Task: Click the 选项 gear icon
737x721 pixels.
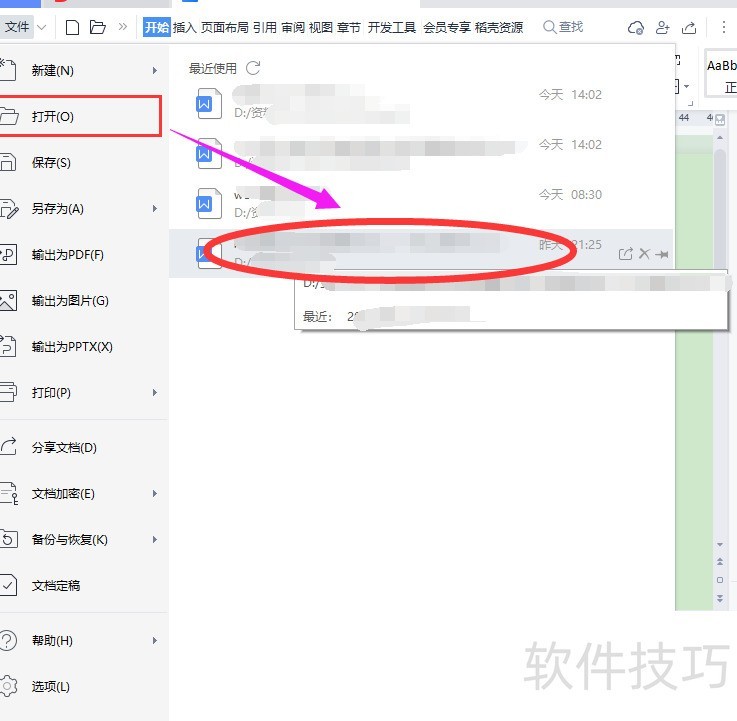Action: click(x=8, y=687)
